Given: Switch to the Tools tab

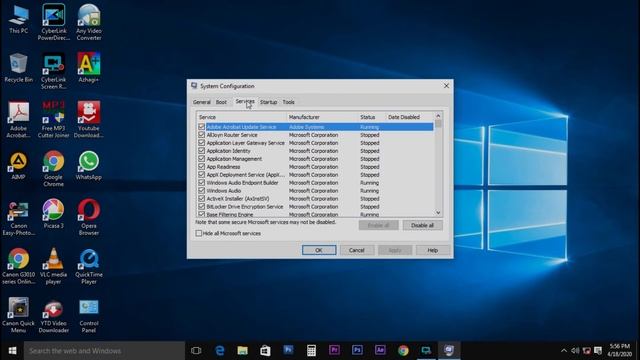Looking at the screenshot, I should [289, 102].
